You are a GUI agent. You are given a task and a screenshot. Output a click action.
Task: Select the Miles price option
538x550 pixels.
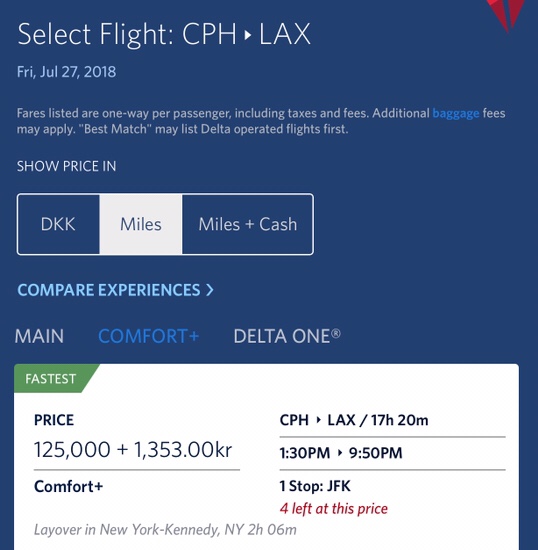[x=141, y=224]
